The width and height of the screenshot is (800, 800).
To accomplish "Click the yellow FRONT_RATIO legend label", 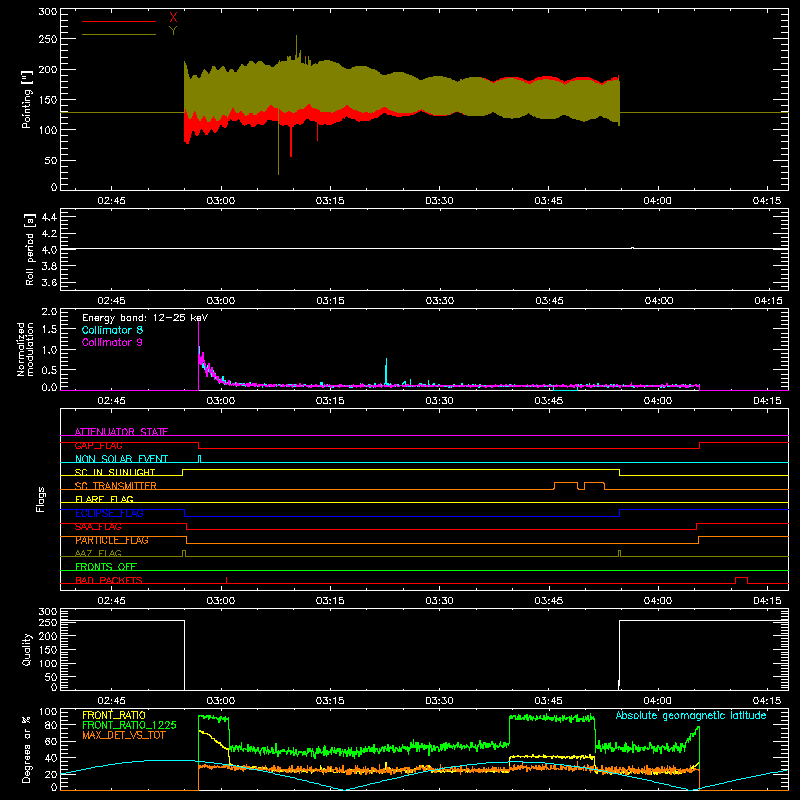I will [114, 715].
